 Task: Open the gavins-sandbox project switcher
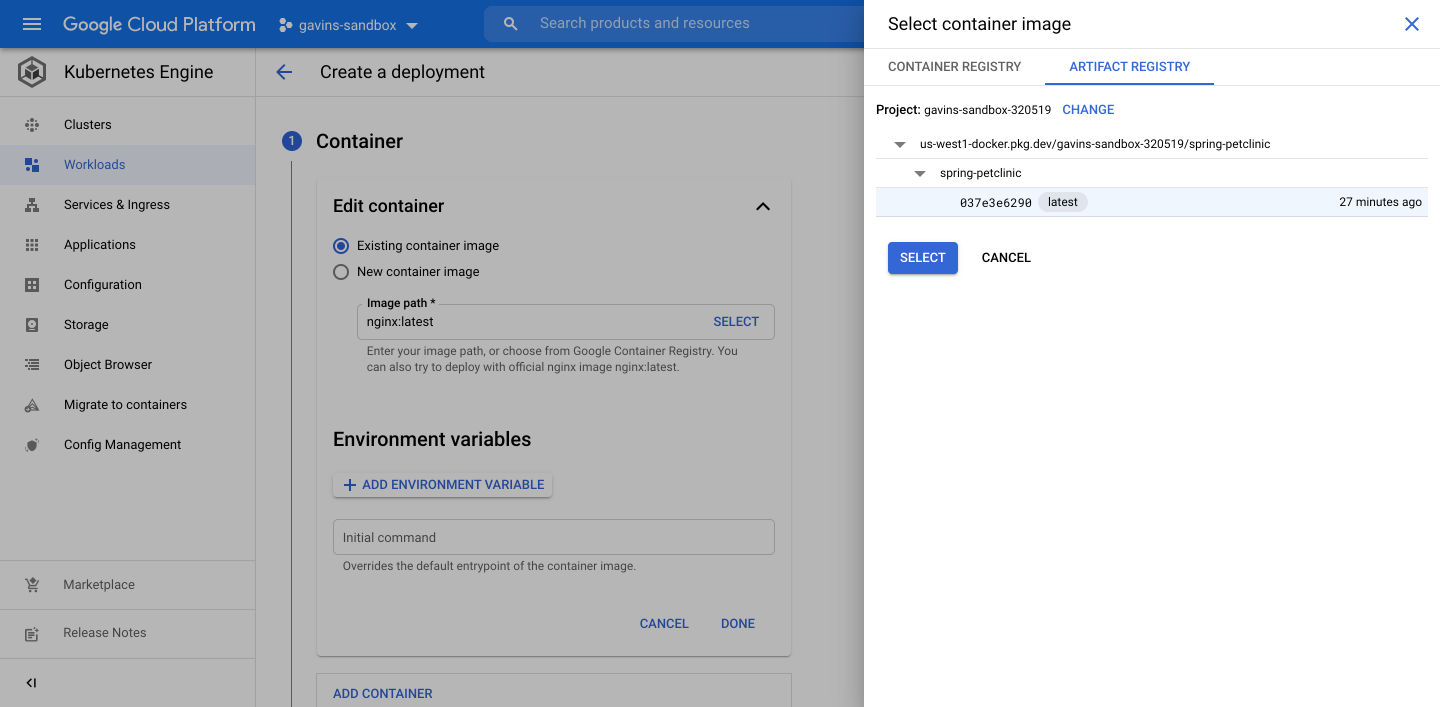pos(348,23)
